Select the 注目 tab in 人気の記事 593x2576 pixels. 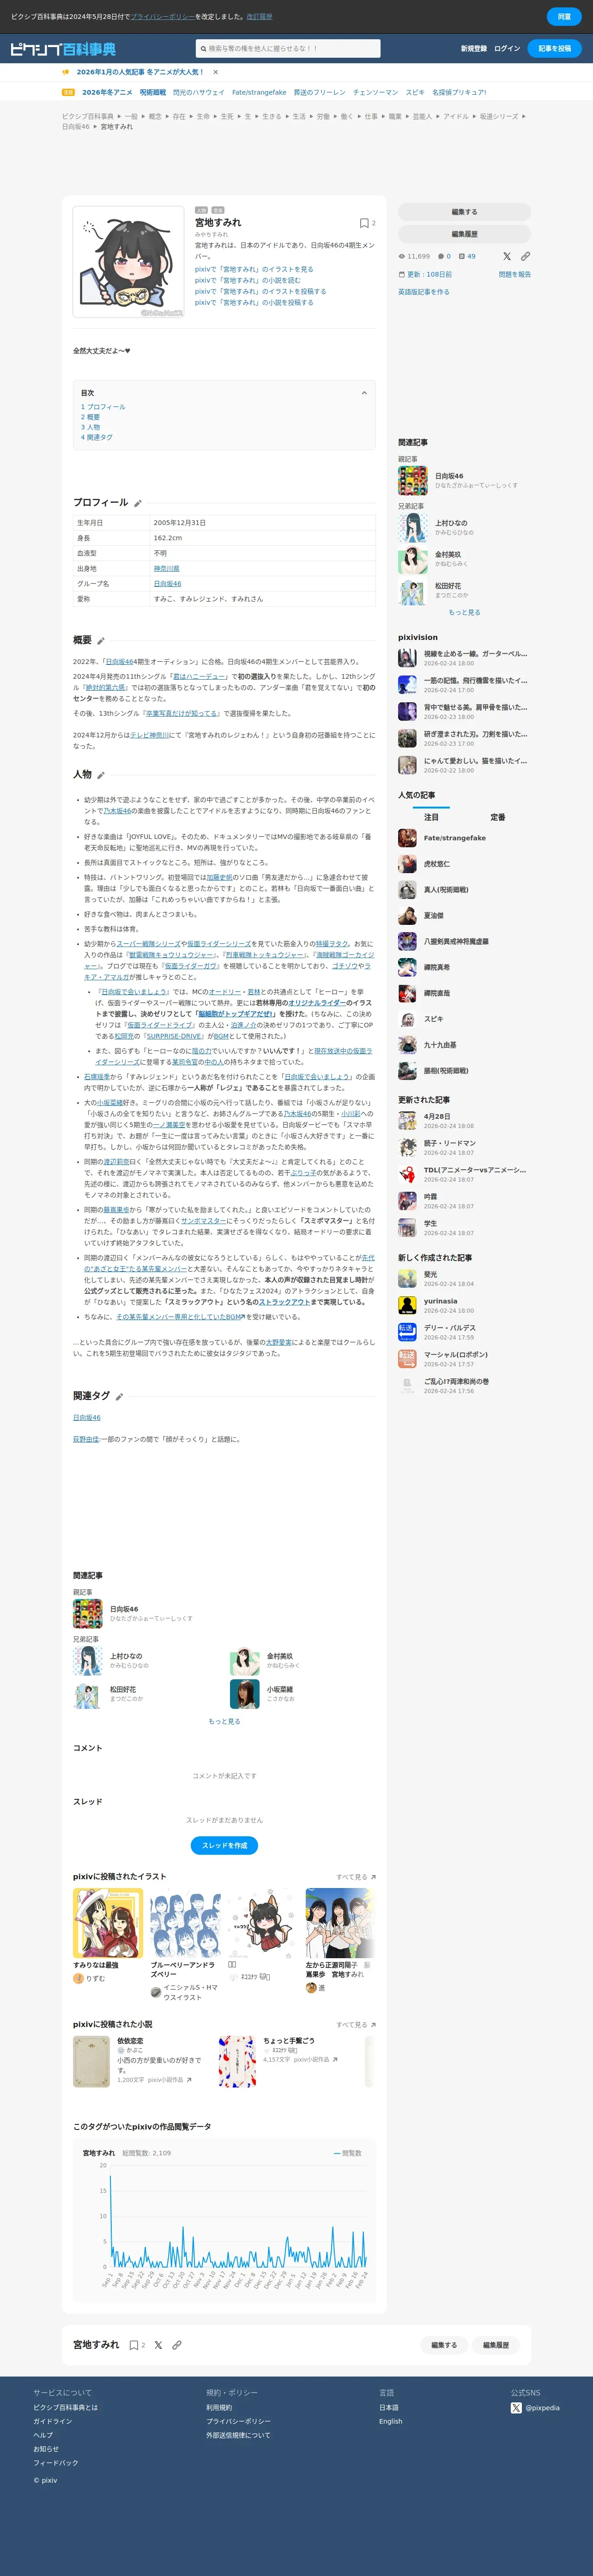tap(431, 817)
